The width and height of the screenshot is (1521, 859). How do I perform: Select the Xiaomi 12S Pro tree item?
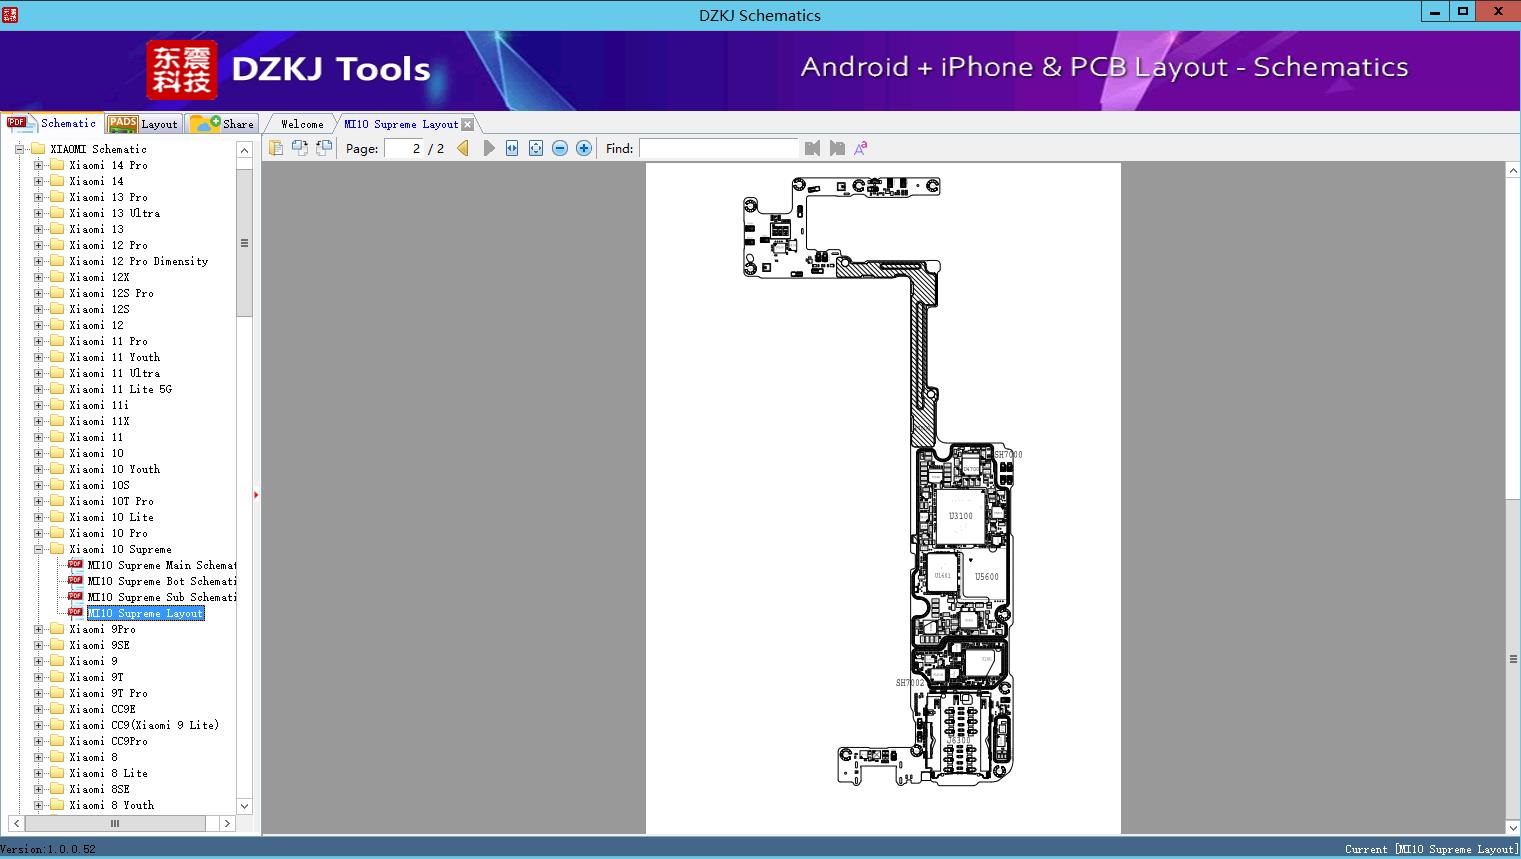(x=111, y=293)
